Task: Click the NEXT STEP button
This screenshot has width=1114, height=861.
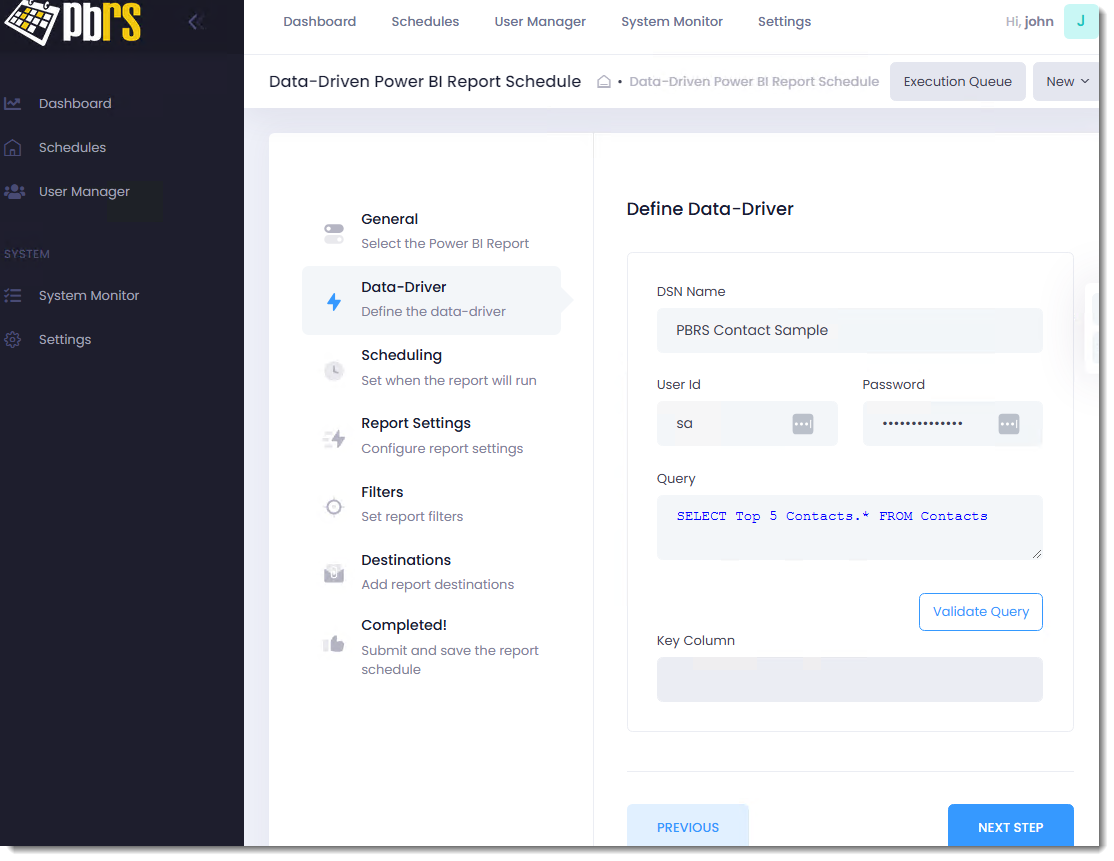Action: tap(1010, 825)
